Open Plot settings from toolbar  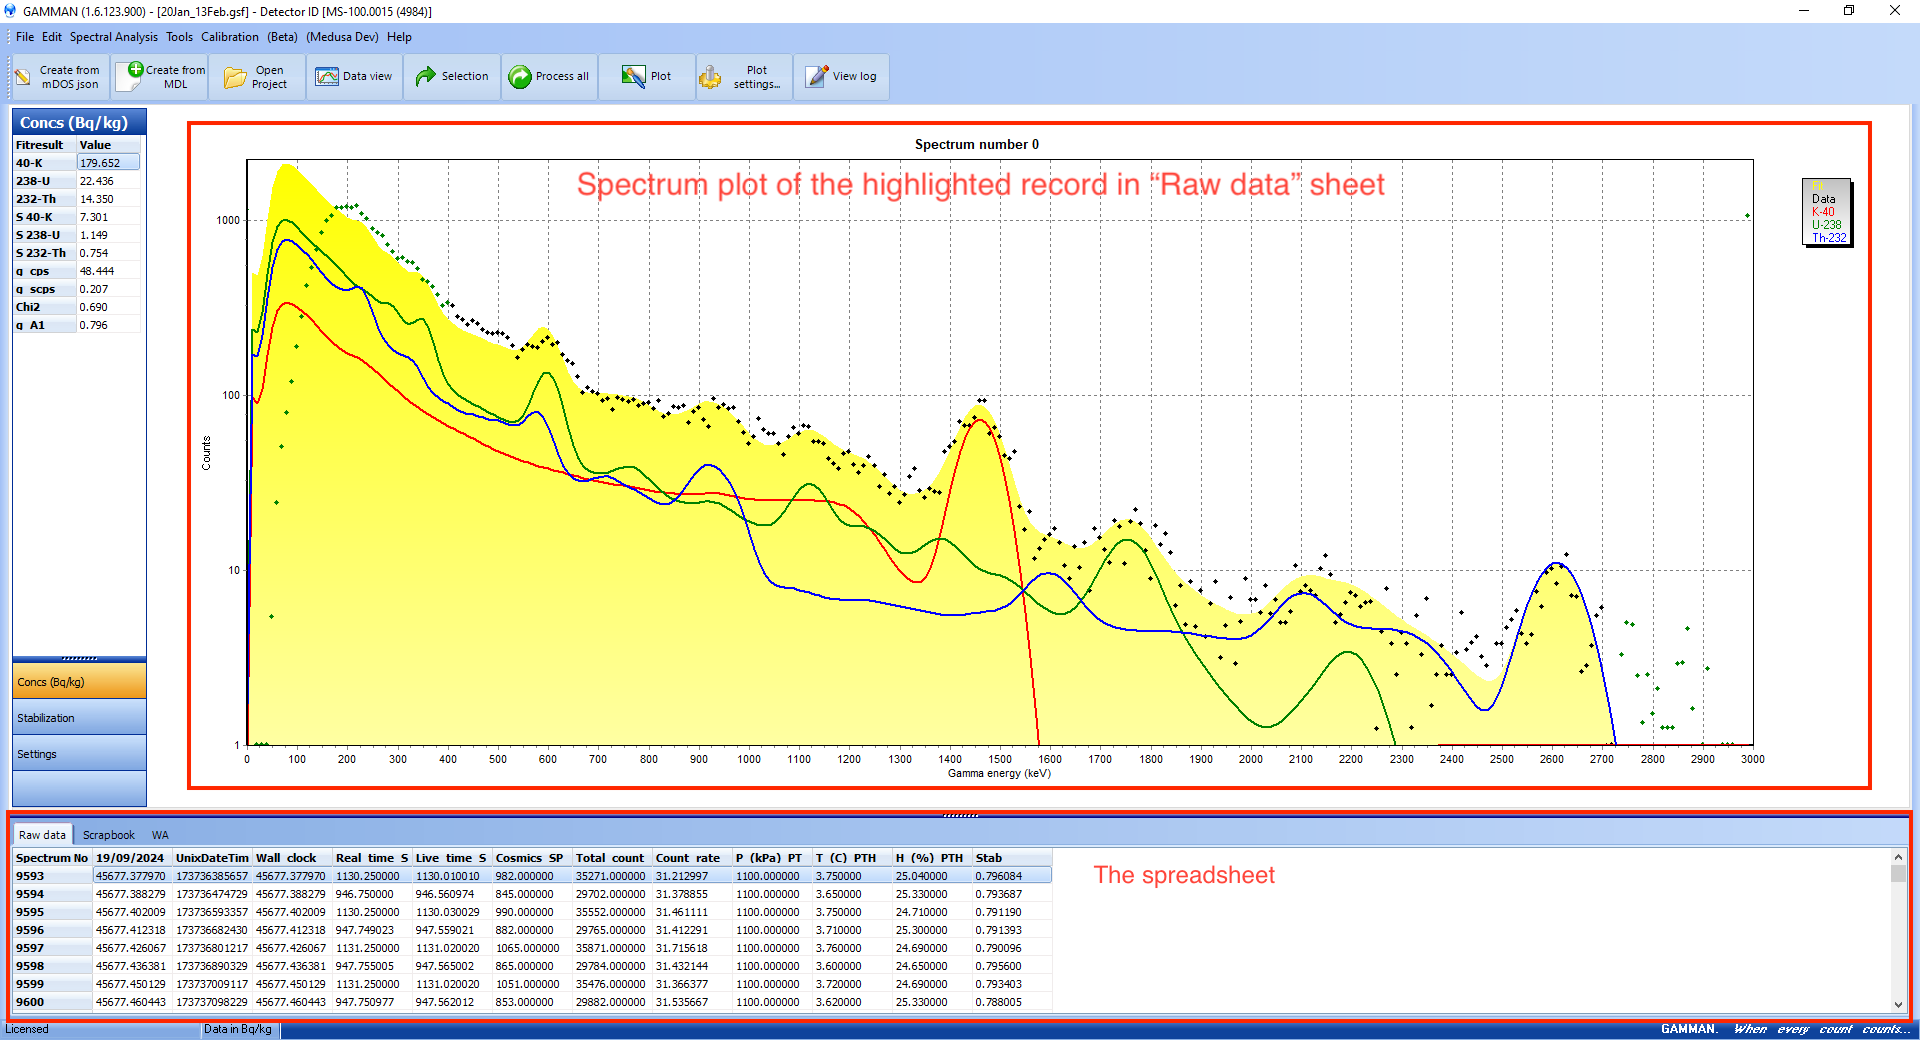710,77
